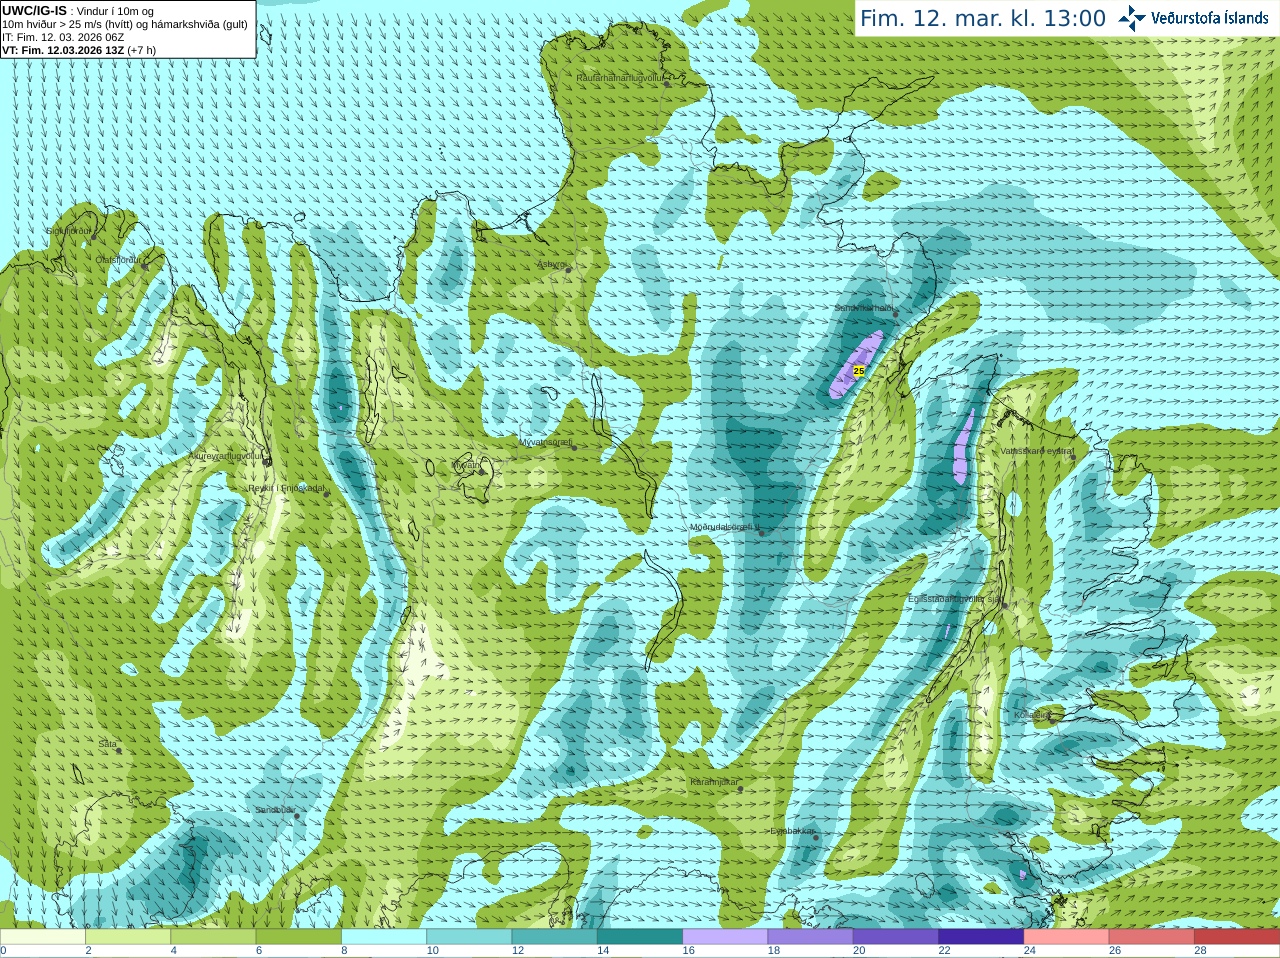Click the Ólafsfjörður station dot
1280x958 pixels.
point(145,267)
